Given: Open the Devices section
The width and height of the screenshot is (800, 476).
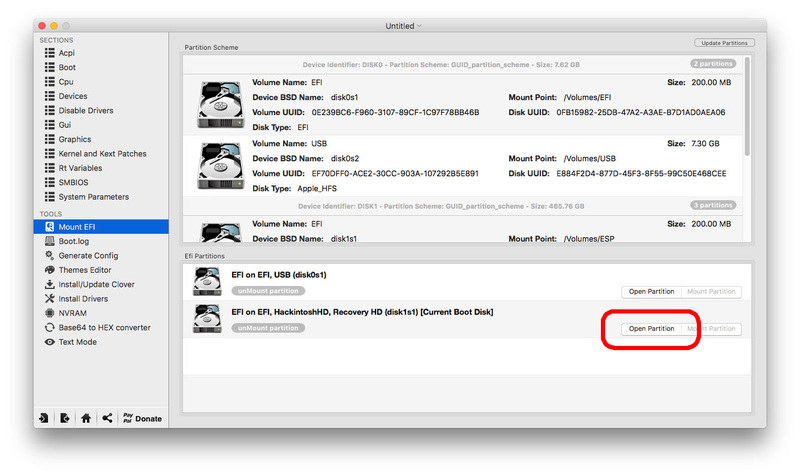Looking at the screenshot, I should pyautogui.click(x=72, y=96).
